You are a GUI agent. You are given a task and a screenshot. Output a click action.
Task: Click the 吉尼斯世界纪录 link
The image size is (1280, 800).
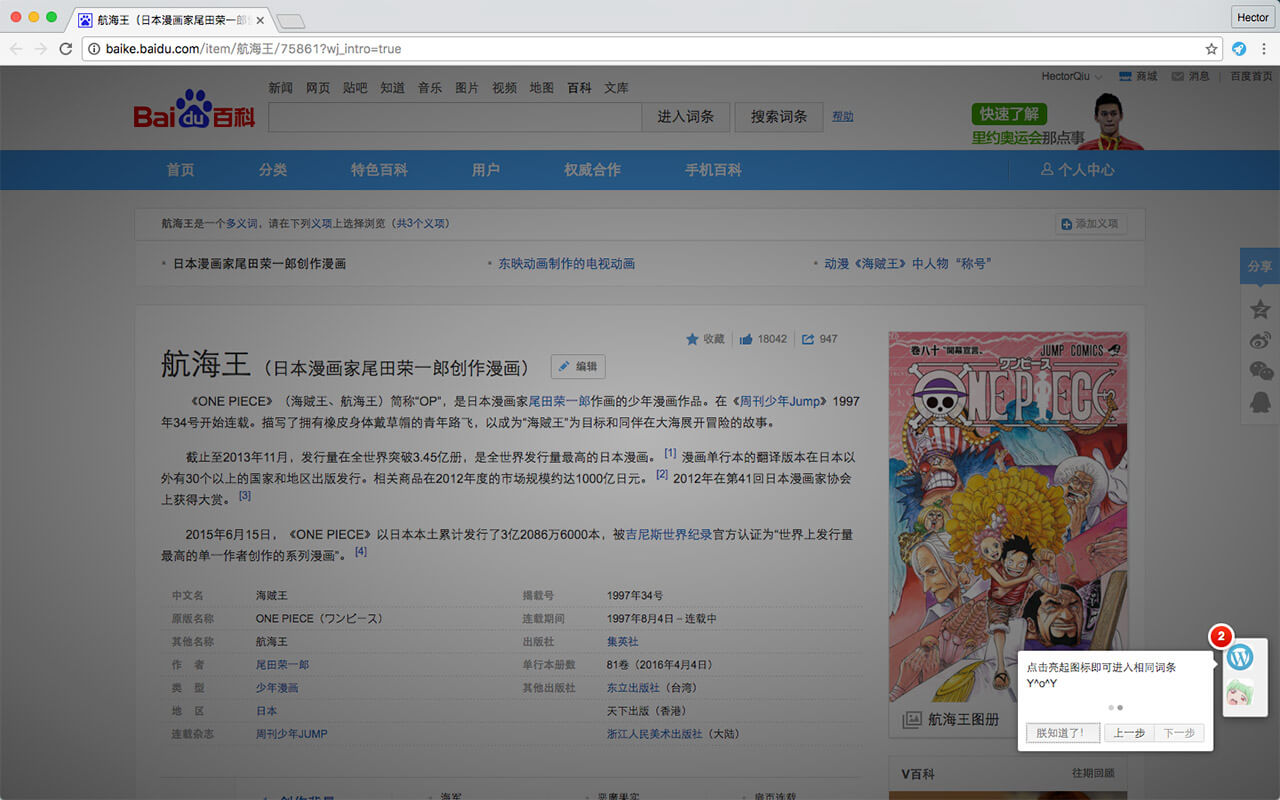click(669, 535)
